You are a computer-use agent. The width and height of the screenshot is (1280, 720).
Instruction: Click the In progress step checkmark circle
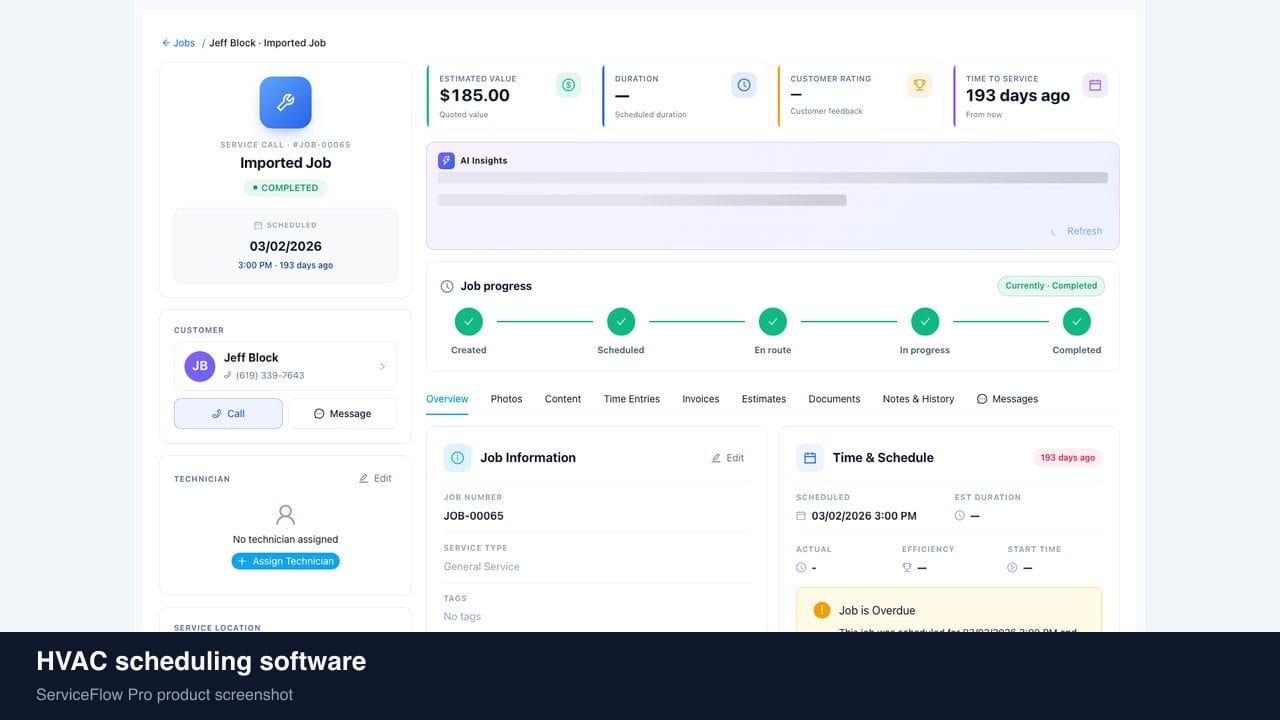click(925, 321)
